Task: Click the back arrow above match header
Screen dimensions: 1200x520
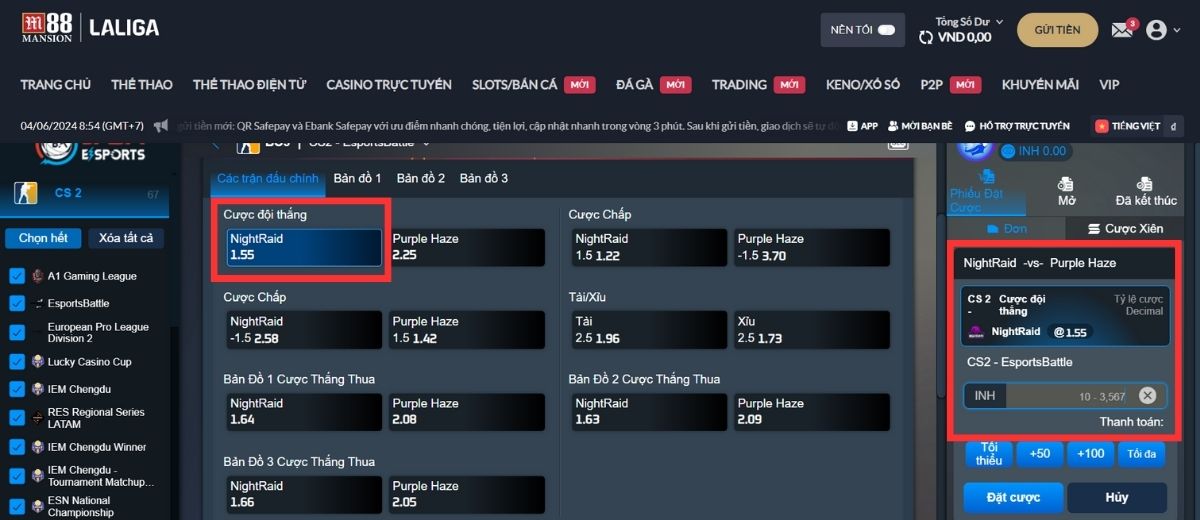Action: pos(216,144)
